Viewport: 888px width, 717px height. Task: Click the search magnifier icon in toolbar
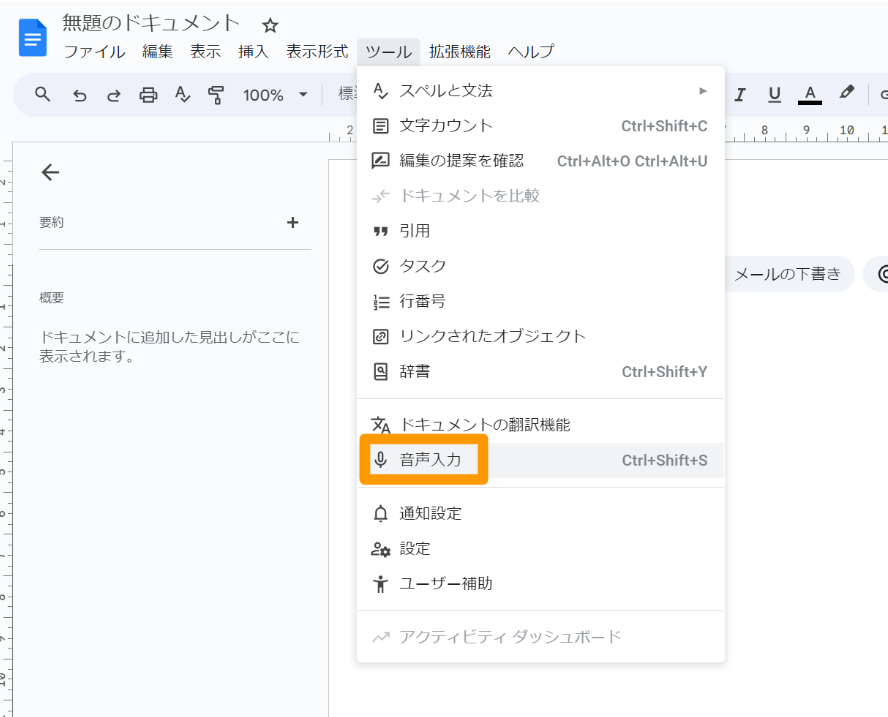point(42,95)
